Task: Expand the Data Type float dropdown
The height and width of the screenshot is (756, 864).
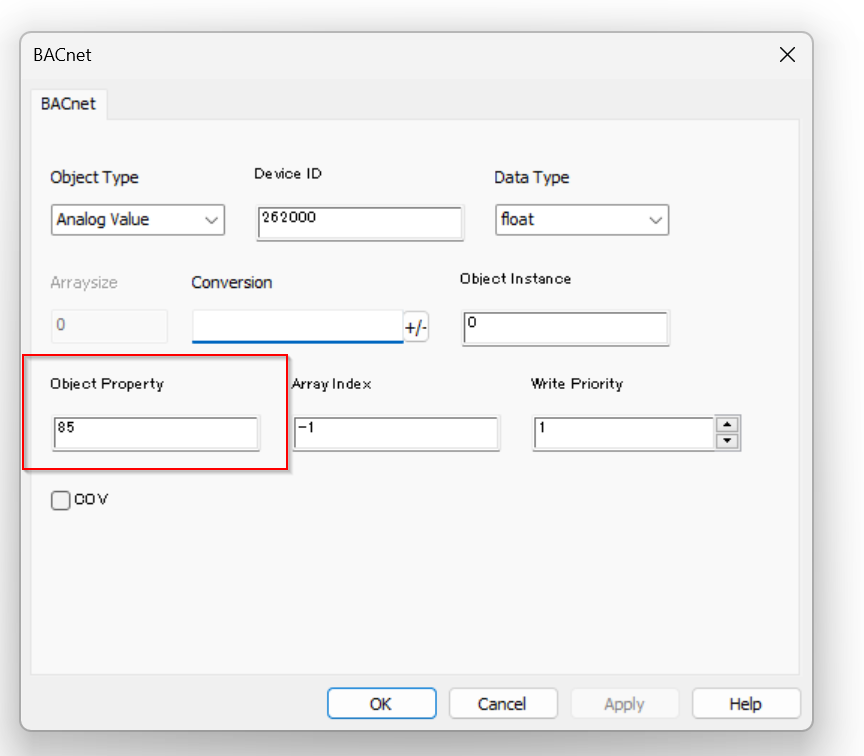Action: point(582,220)
